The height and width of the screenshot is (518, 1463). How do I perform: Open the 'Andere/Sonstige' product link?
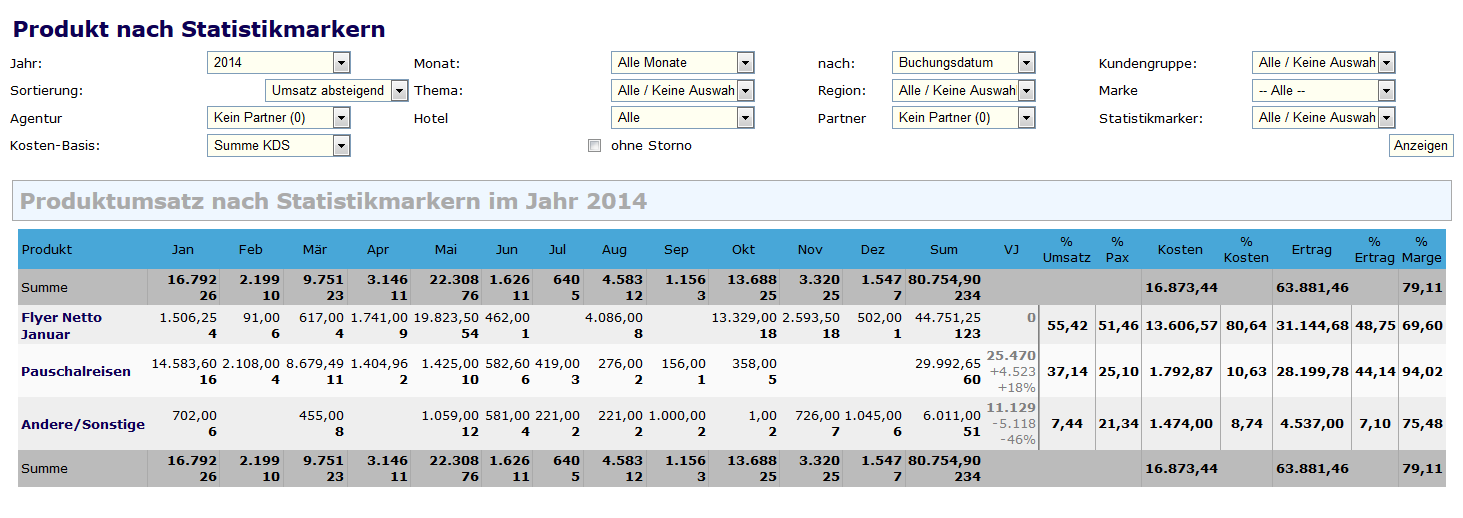tap(83, 424)
